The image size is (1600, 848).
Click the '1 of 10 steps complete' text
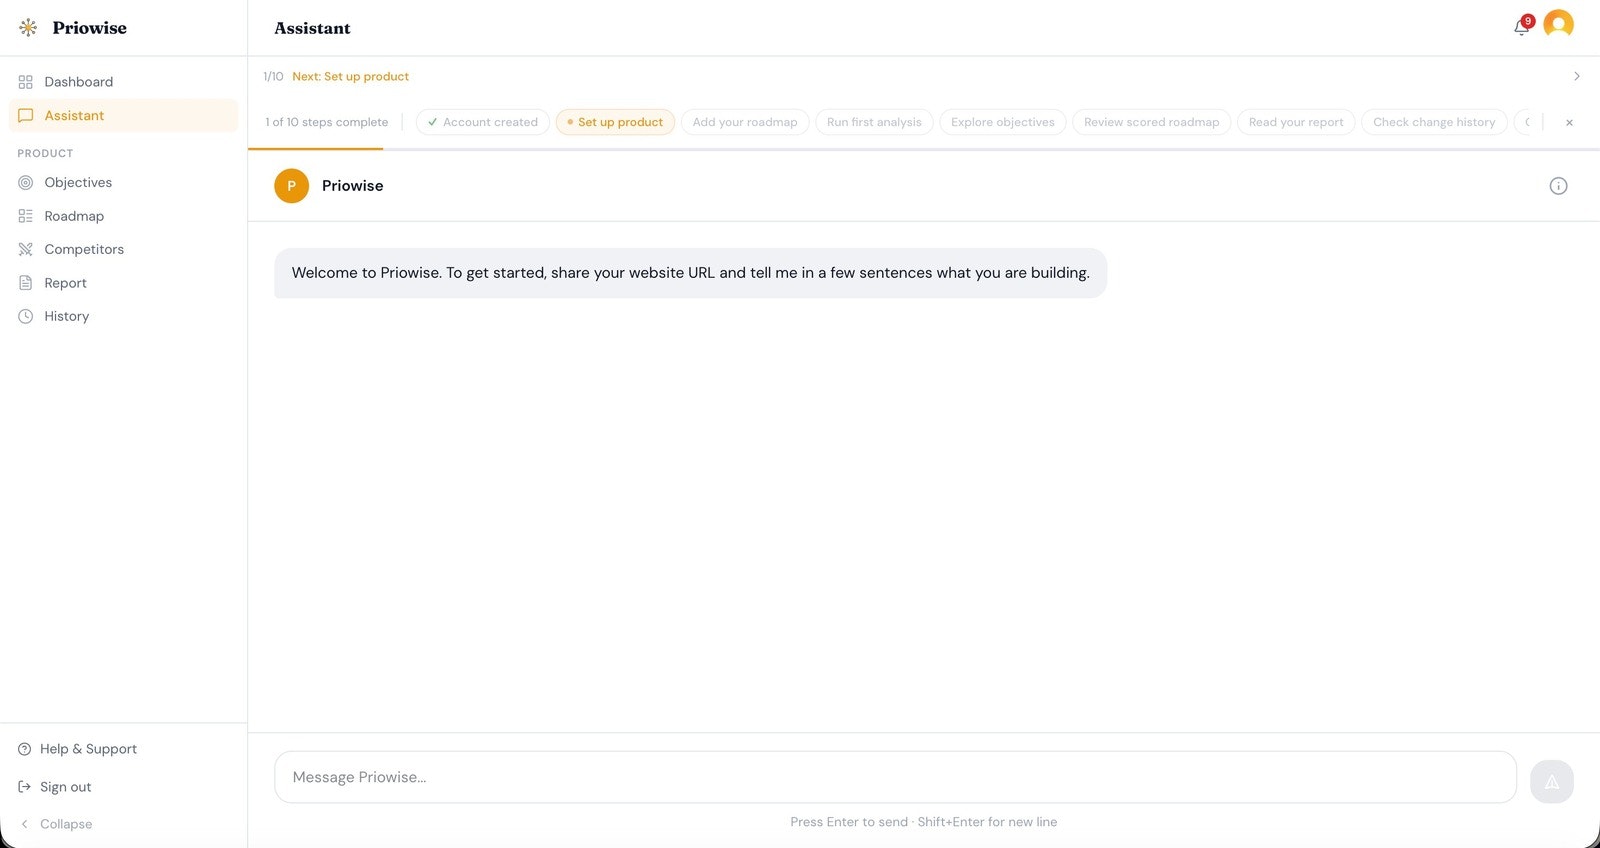327,122
